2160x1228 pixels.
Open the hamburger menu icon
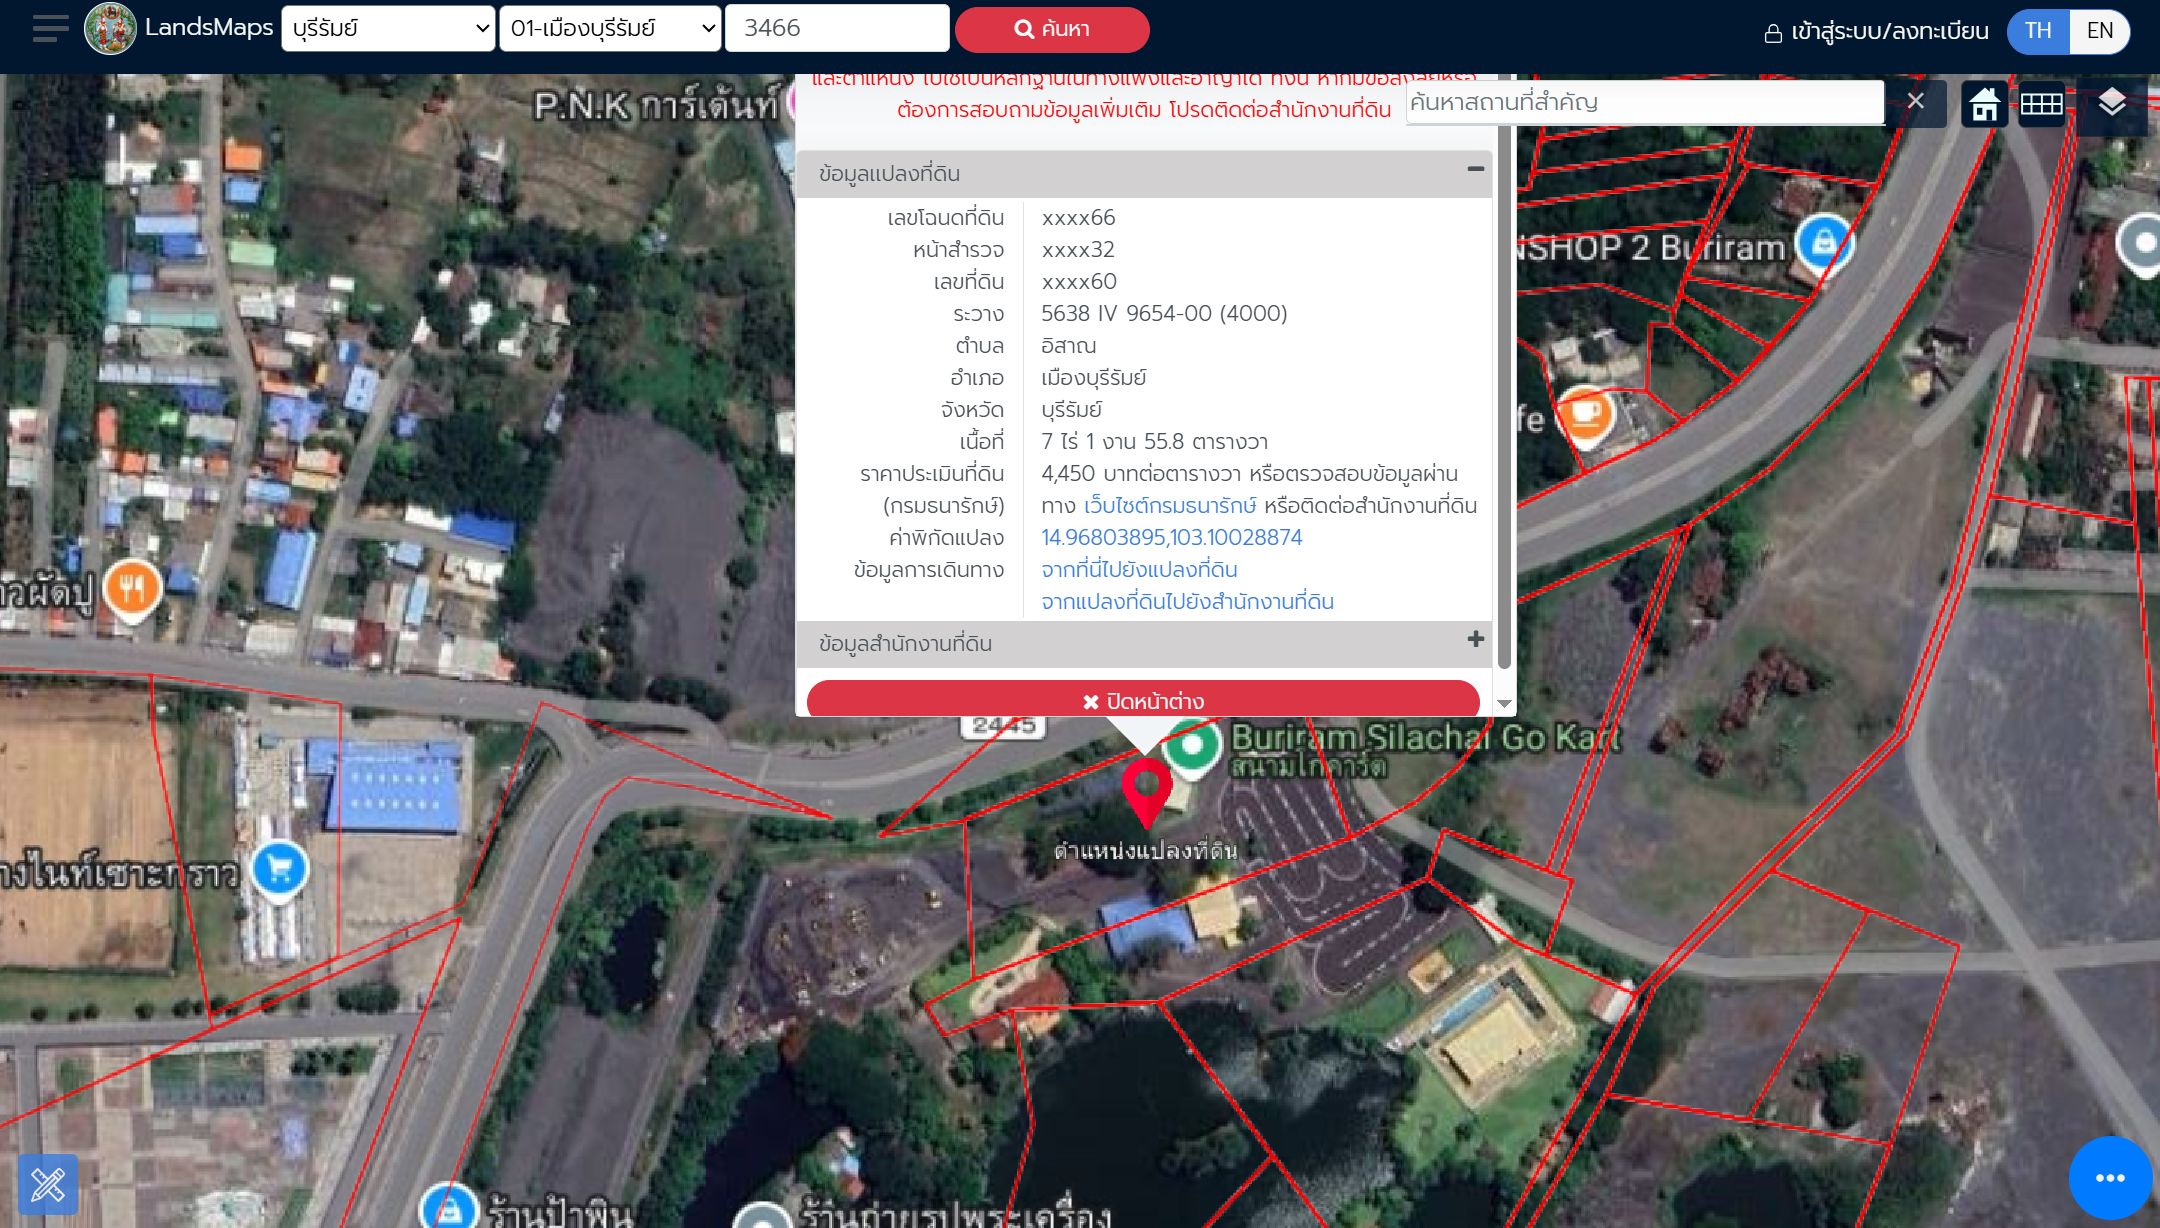pos(50,28)
